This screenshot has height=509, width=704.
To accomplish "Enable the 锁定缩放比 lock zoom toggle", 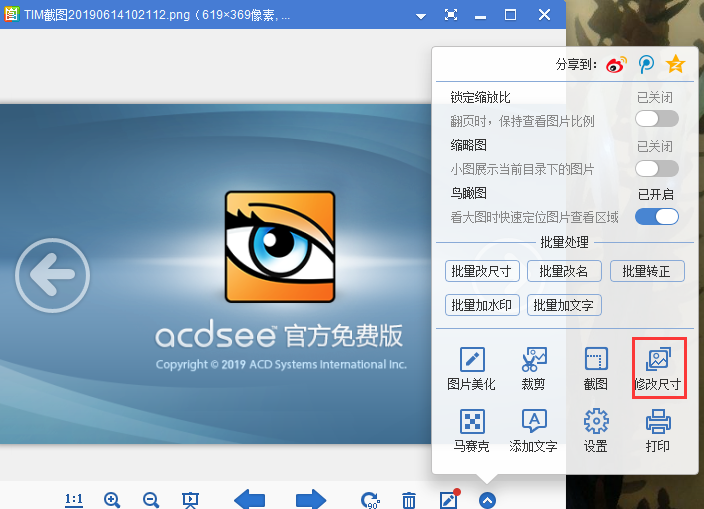I will pyautogui.click(x=657, y=119).
